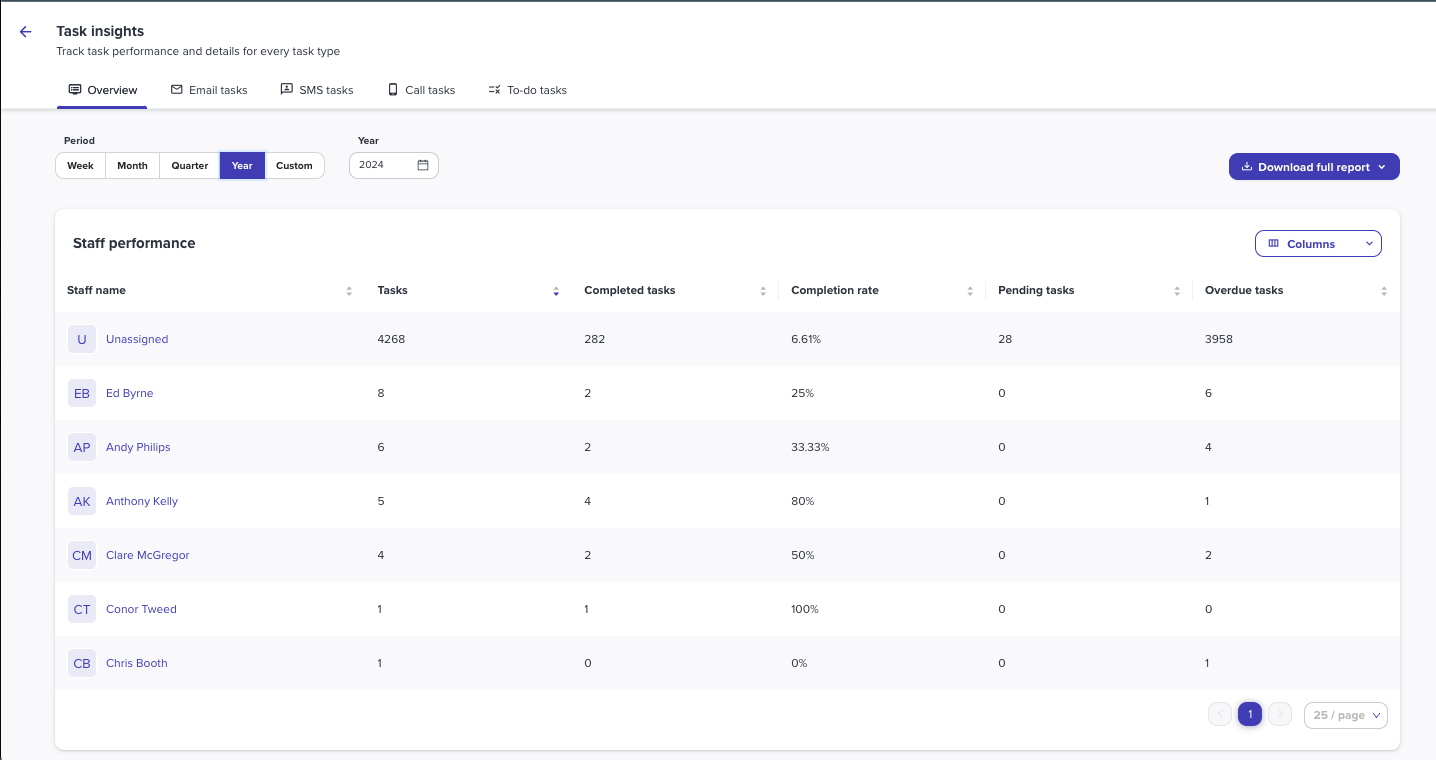1436x760 pixels.
Task: Sort by Overdue tasks column arrows
Action: [x=1384, y=291]
